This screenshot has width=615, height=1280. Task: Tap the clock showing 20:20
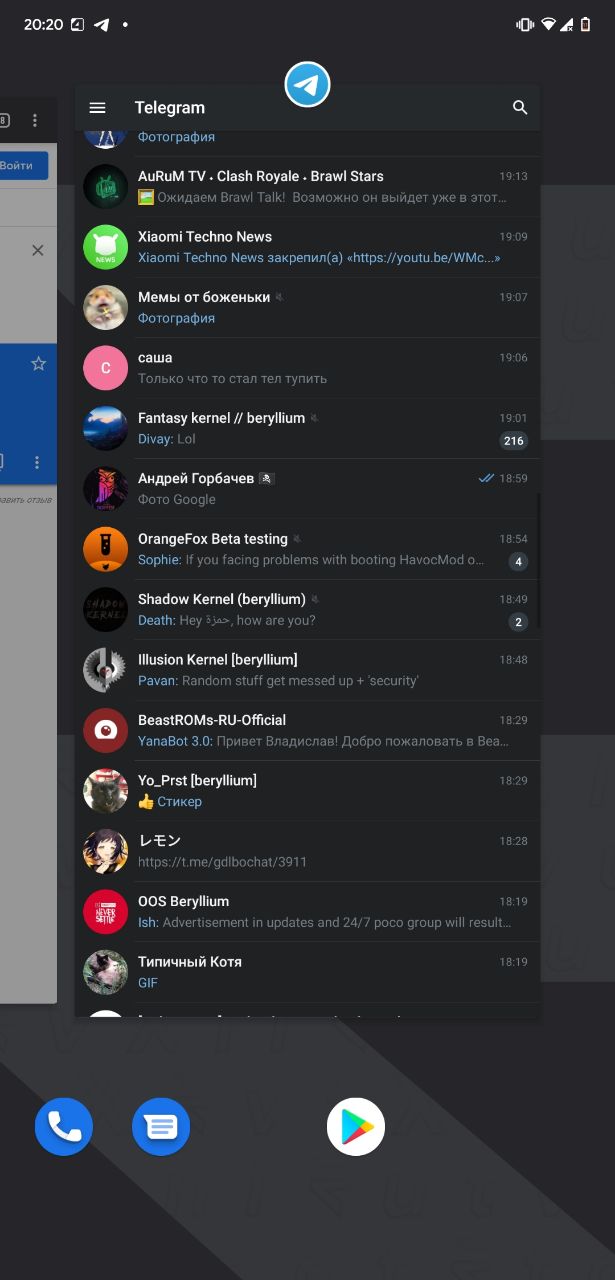tap(44, 24)
